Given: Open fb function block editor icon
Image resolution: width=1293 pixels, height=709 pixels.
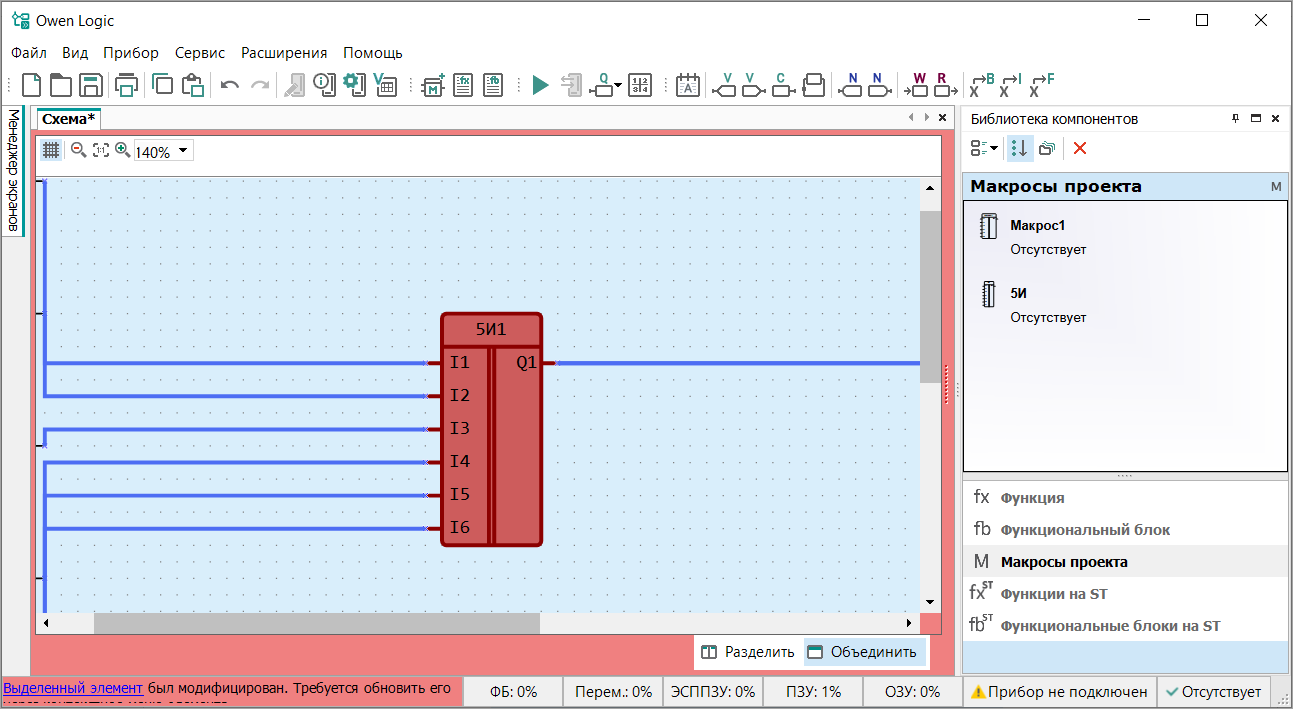Looking at the screenshot, I should click(493, 86).
